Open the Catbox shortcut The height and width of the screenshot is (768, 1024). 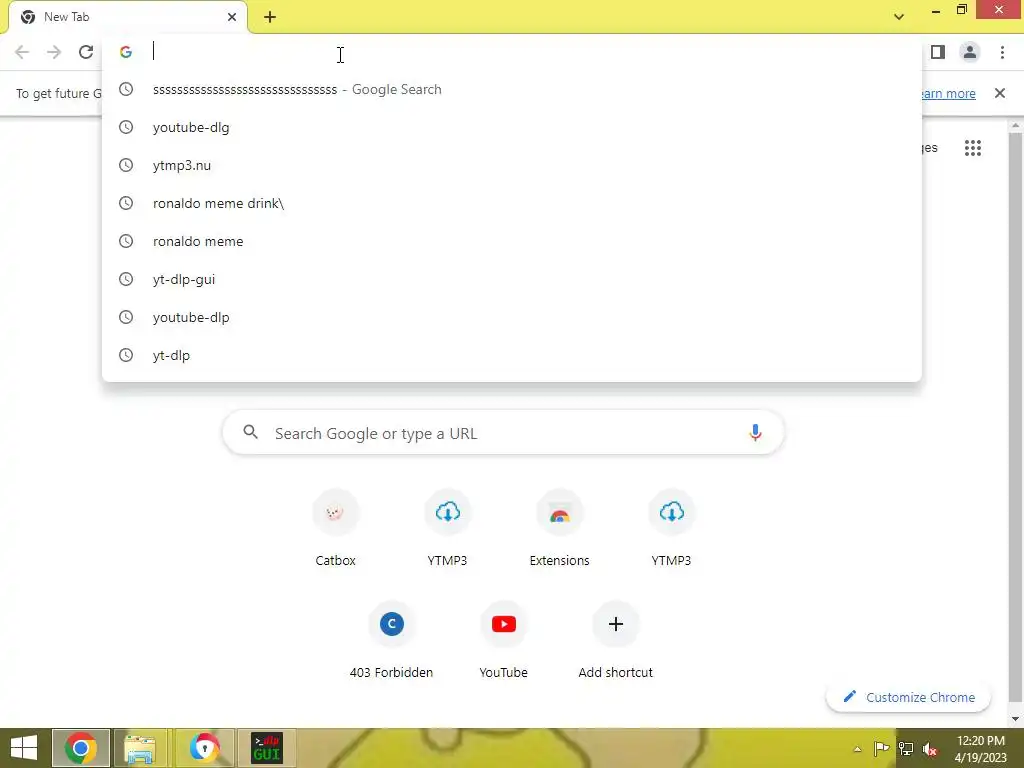click(x=336, y=528)
